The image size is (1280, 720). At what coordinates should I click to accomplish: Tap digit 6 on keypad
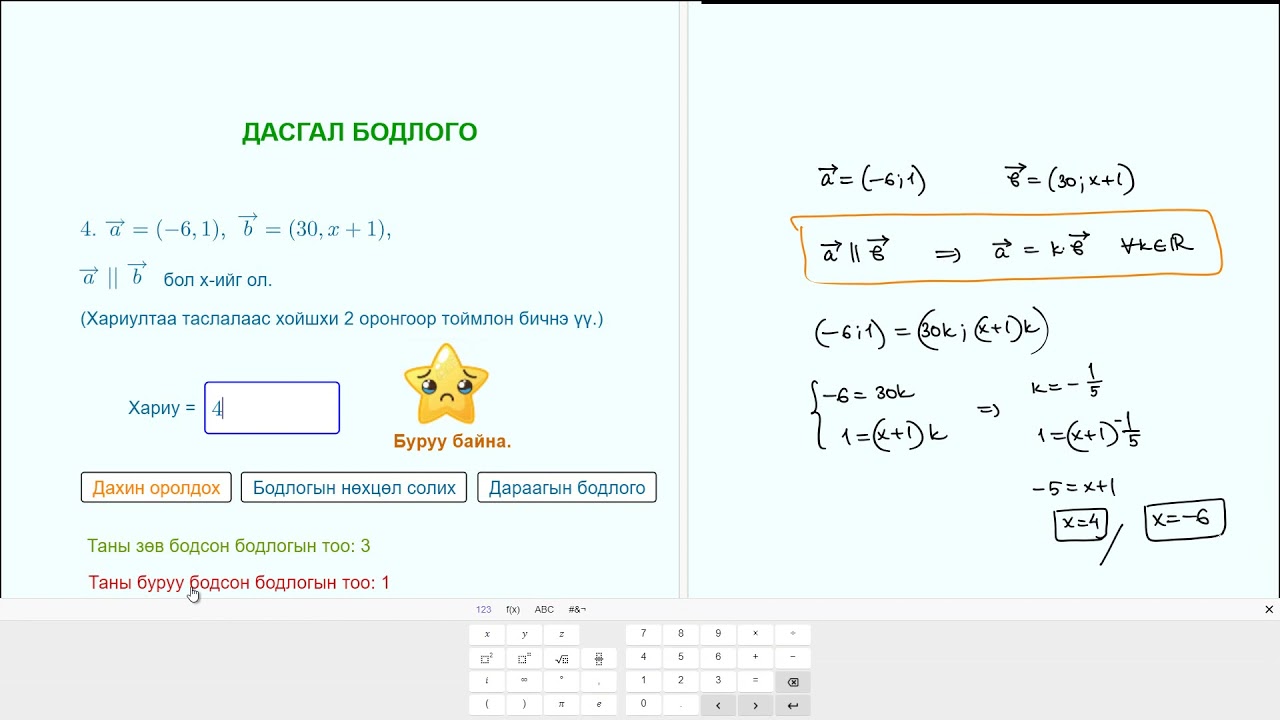(x=718, y=657)
